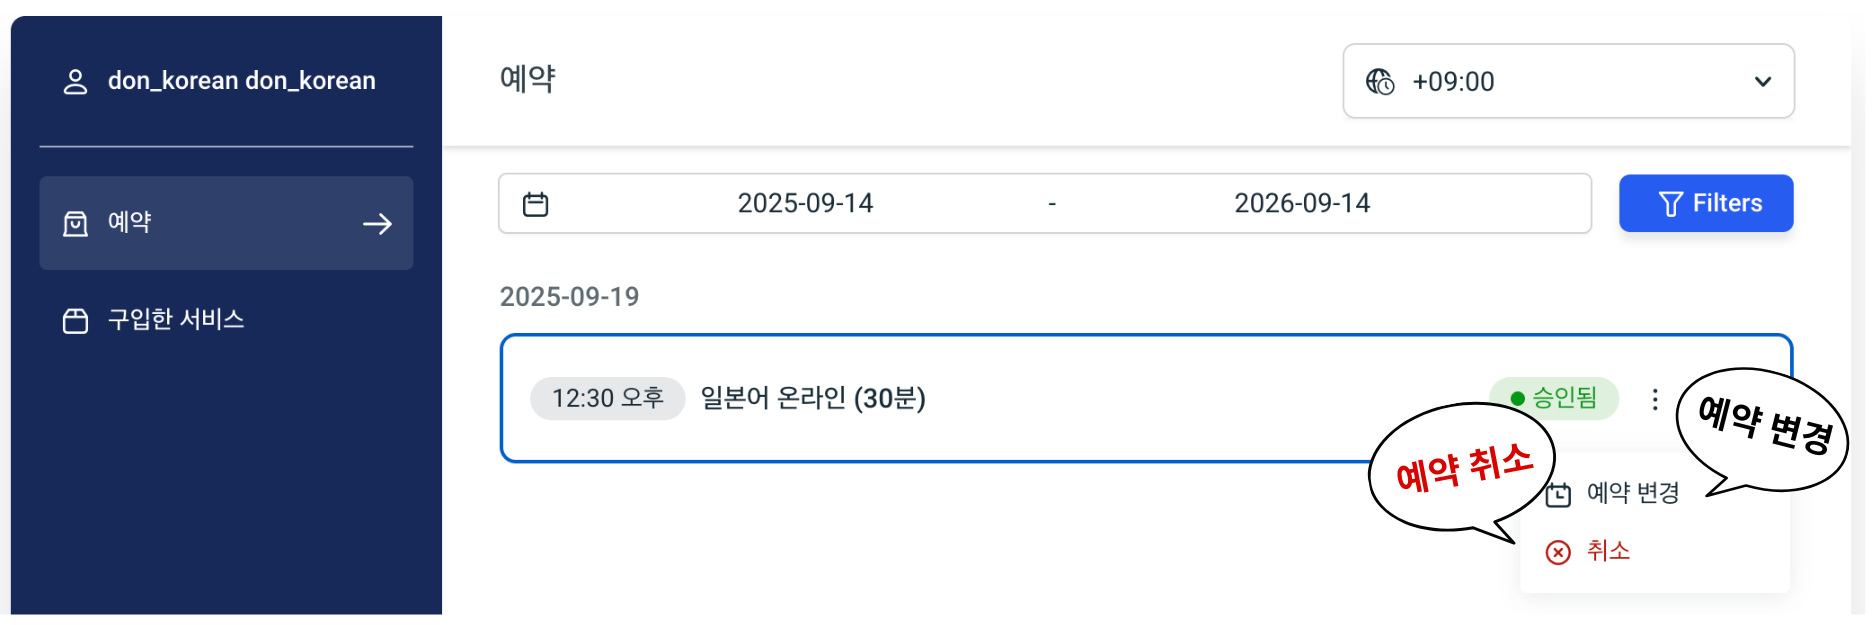Click the 구입한 서비스 package icon
Image resolution: width=1875 pixels, height=625 pixels.
tap(75, 320)
